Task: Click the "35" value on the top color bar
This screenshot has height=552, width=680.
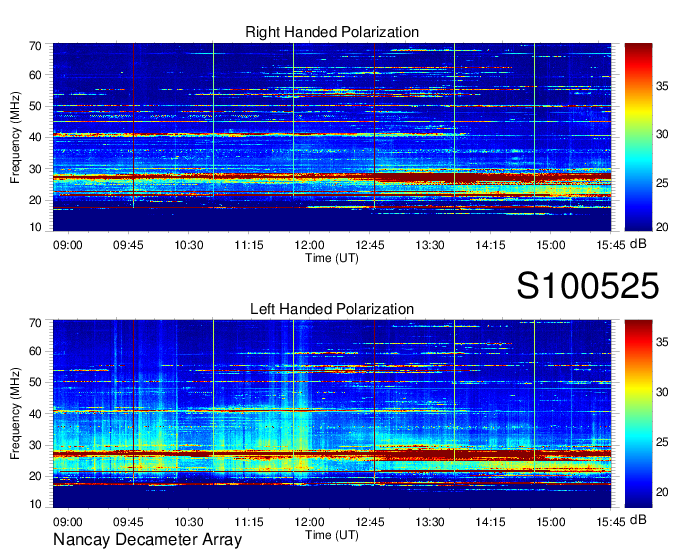Action: click(662, 86)
